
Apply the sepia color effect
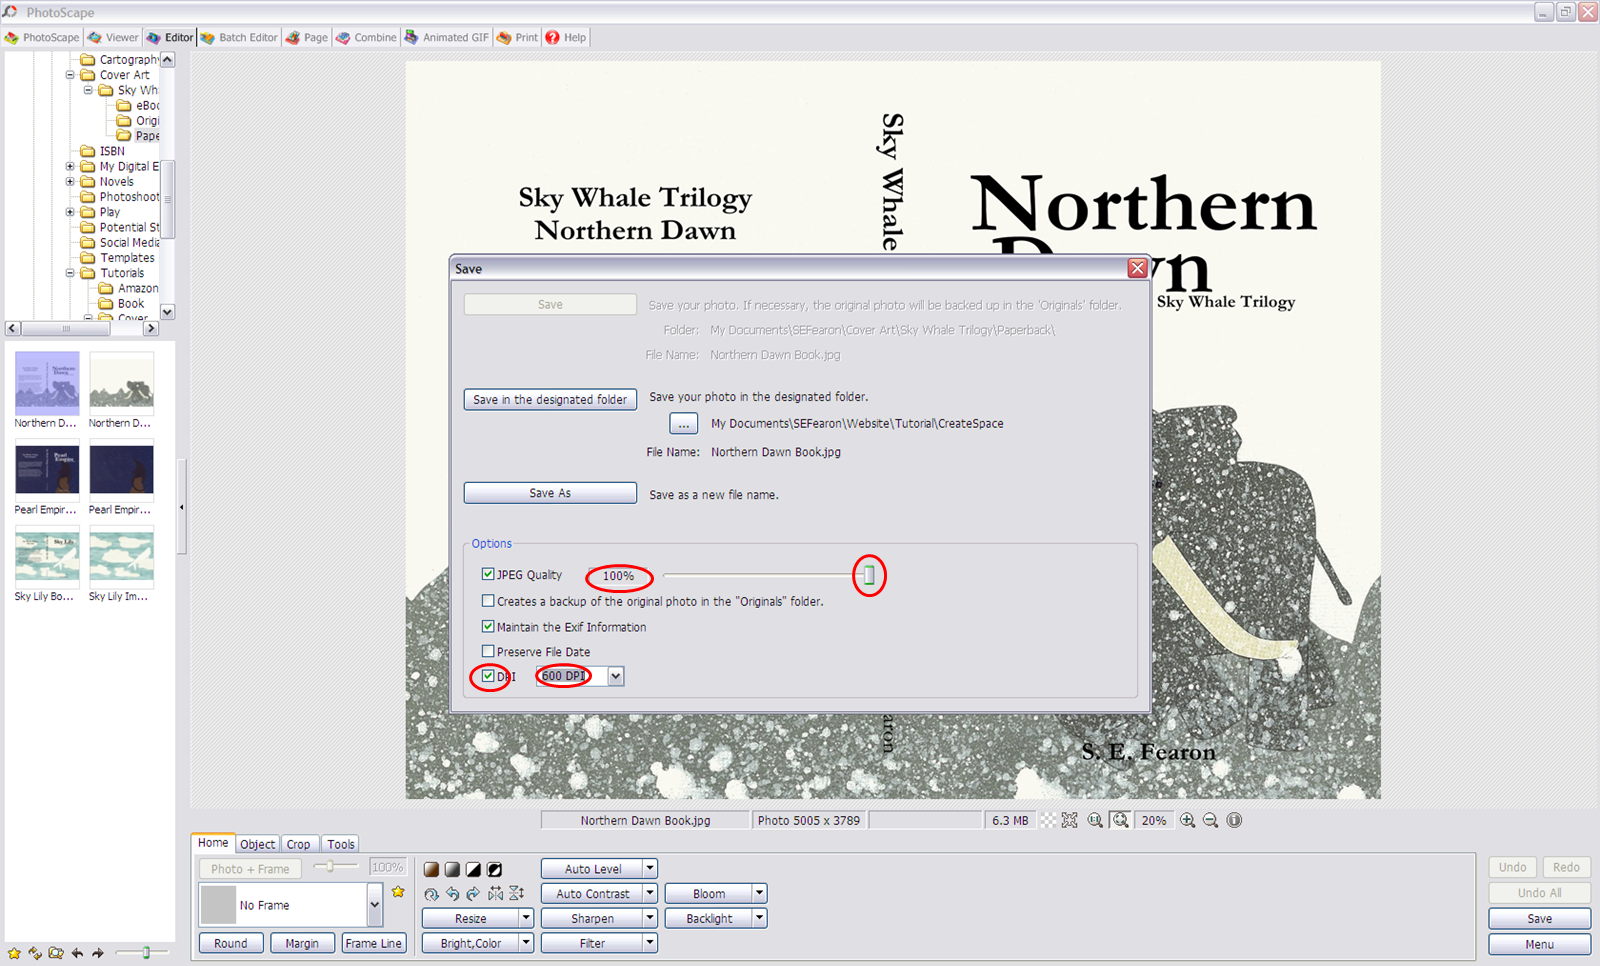point(431,869)
